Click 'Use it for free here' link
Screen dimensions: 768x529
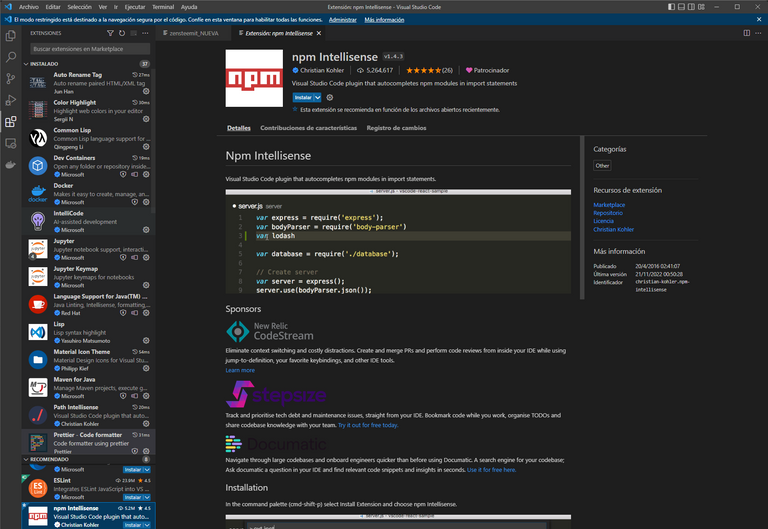click(491, 470)
